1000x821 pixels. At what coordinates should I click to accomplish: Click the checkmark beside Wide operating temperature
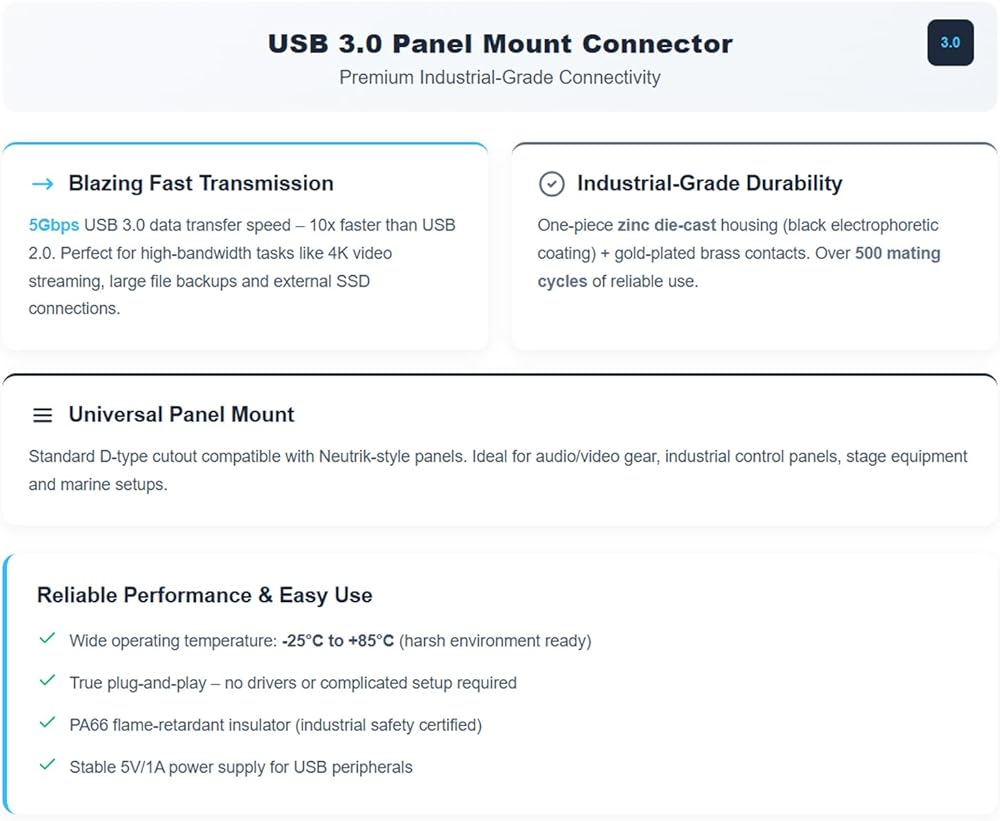[x=47, y=639]
